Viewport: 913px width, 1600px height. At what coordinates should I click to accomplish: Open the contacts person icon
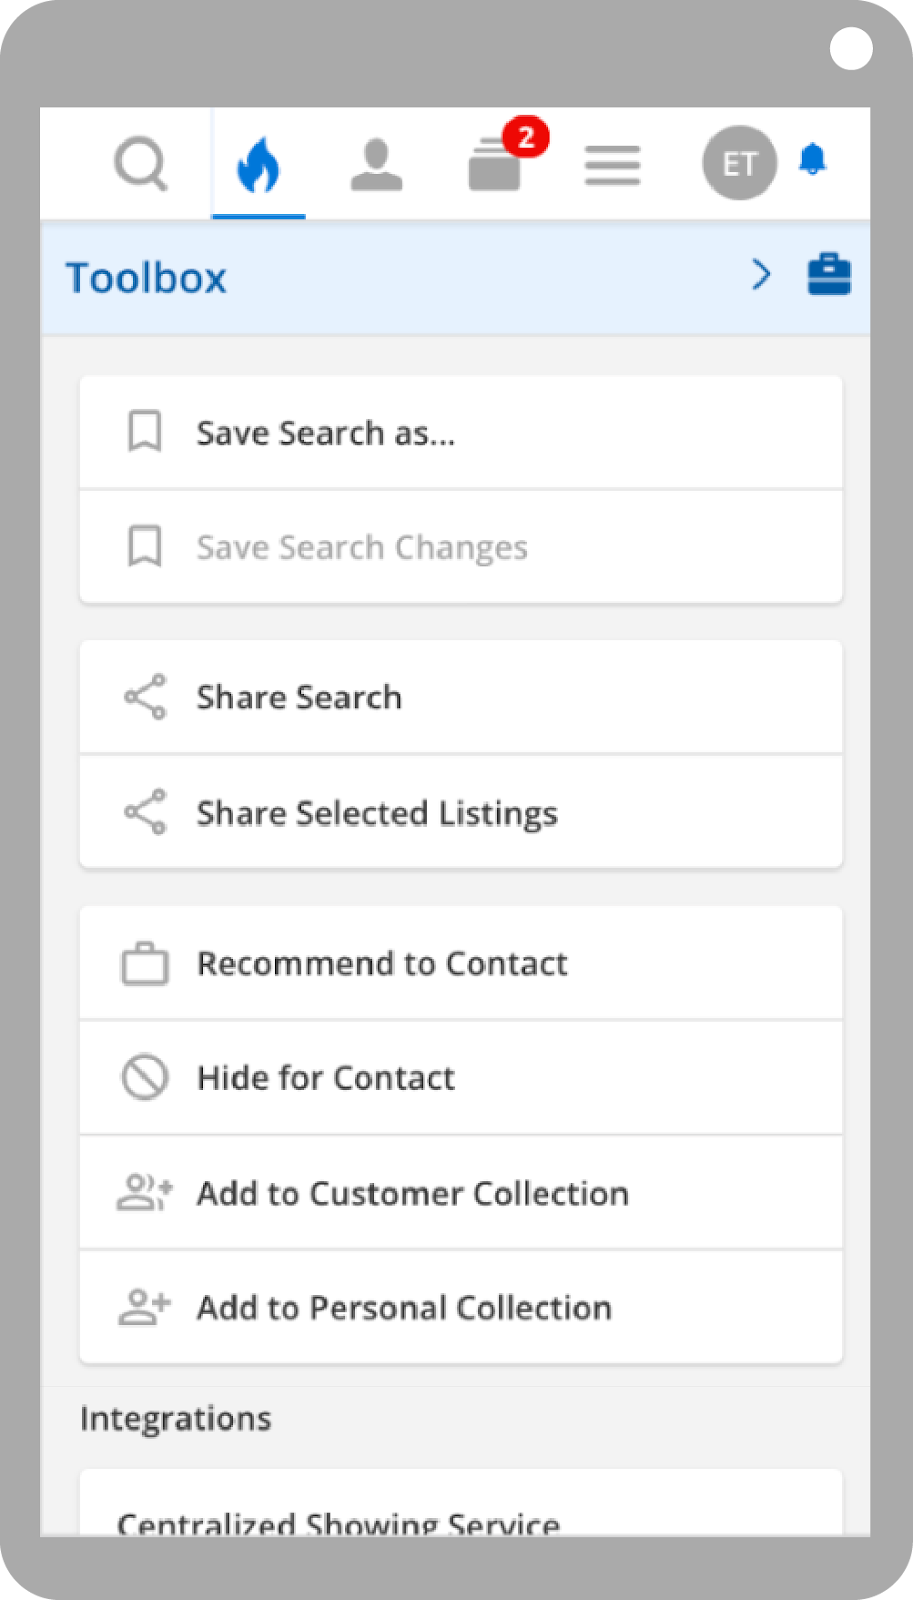[x=376, y=164]
